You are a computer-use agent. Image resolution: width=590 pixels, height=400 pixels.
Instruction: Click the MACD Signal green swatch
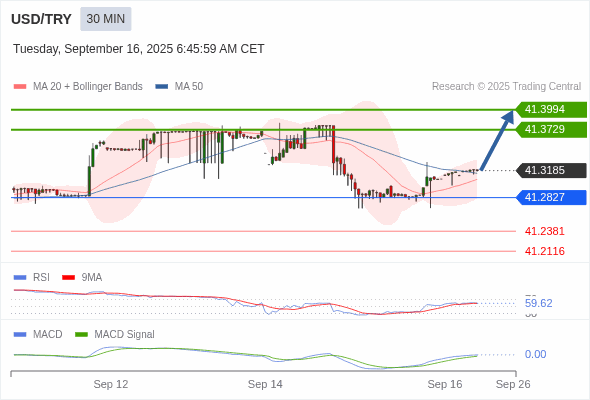pyautogui.click(x=81, y=335)
